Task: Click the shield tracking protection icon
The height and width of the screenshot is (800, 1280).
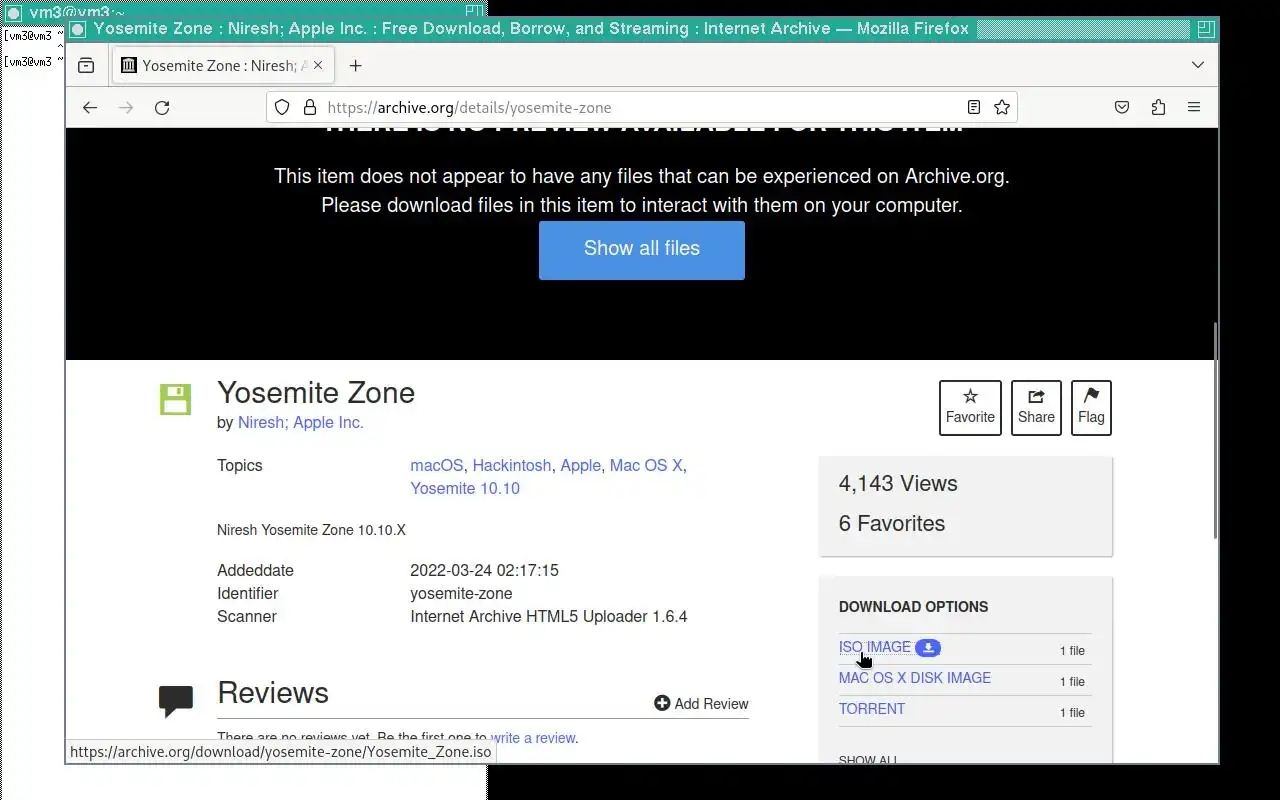Action: tap(282, 107)
